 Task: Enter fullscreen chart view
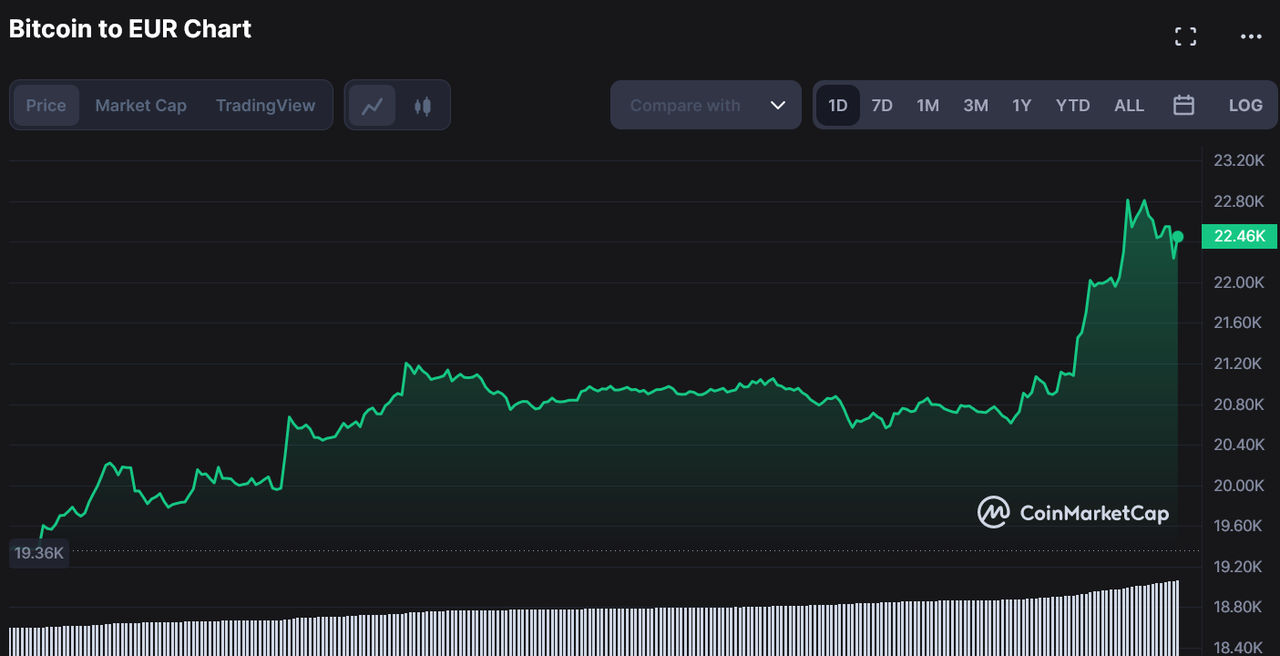tap(1185, 37)
